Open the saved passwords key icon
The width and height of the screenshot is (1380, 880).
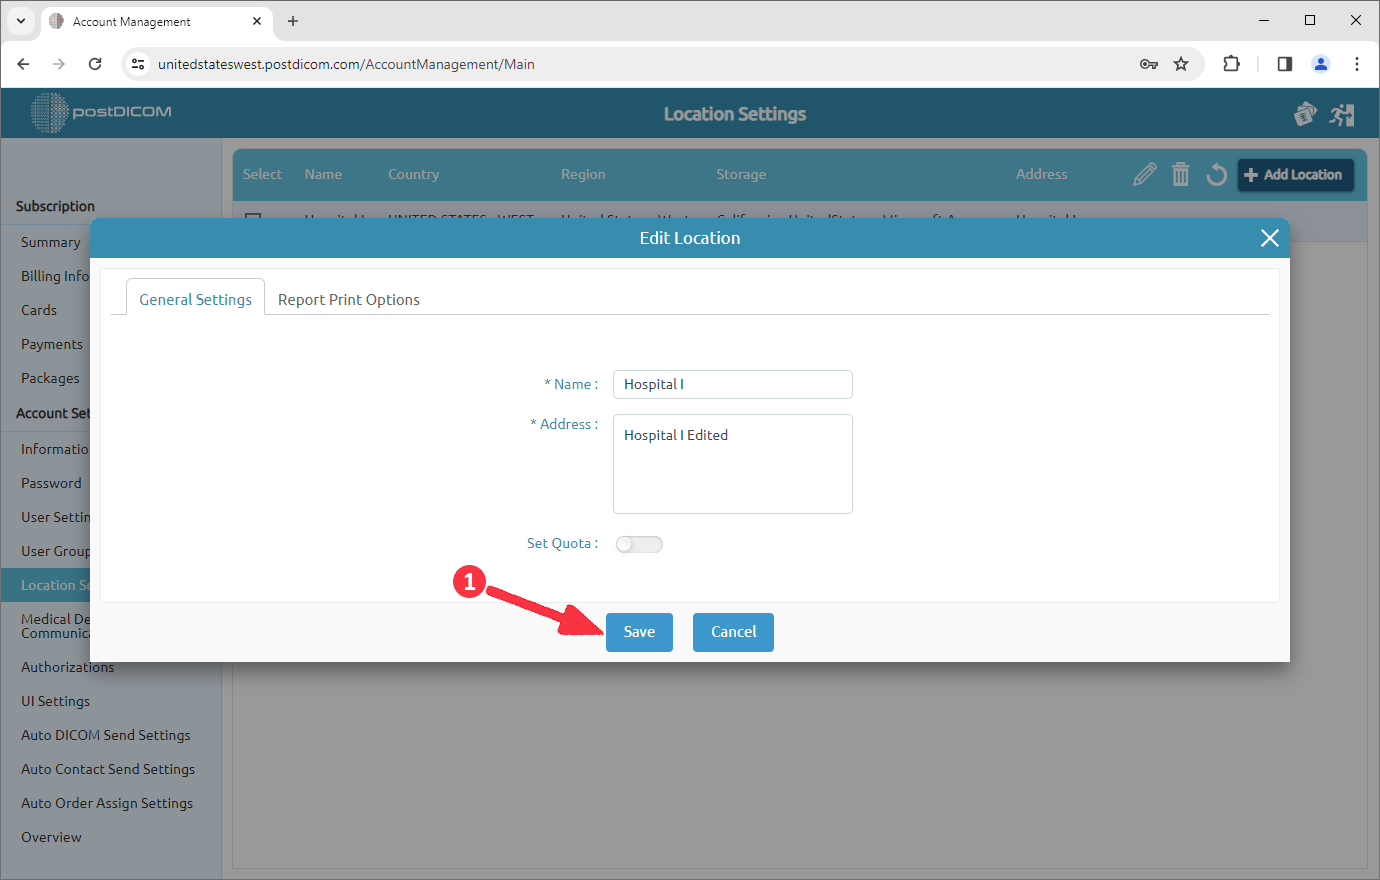point(1149,63)
